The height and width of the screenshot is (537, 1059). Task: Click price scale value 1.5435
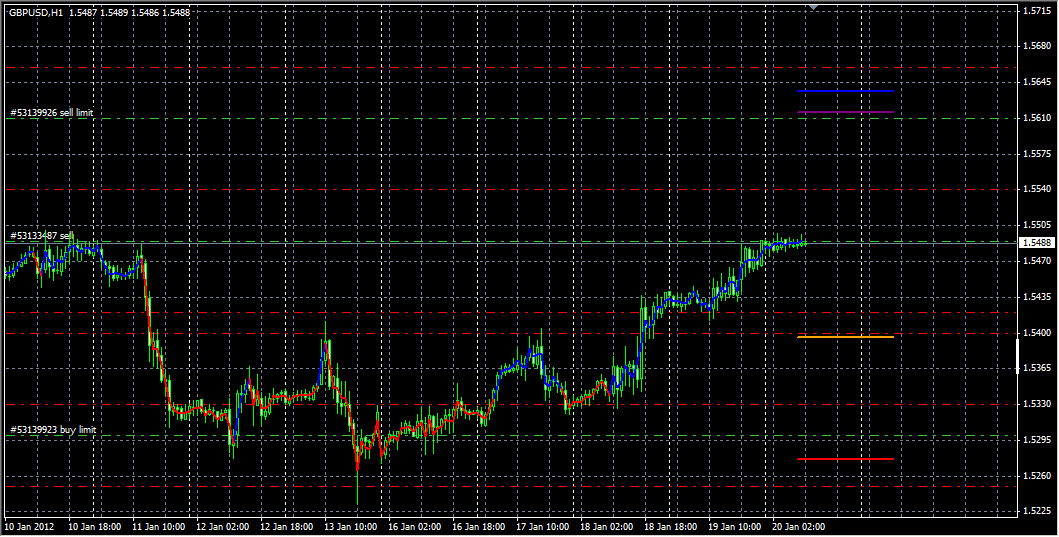[x=1037, y=297]
